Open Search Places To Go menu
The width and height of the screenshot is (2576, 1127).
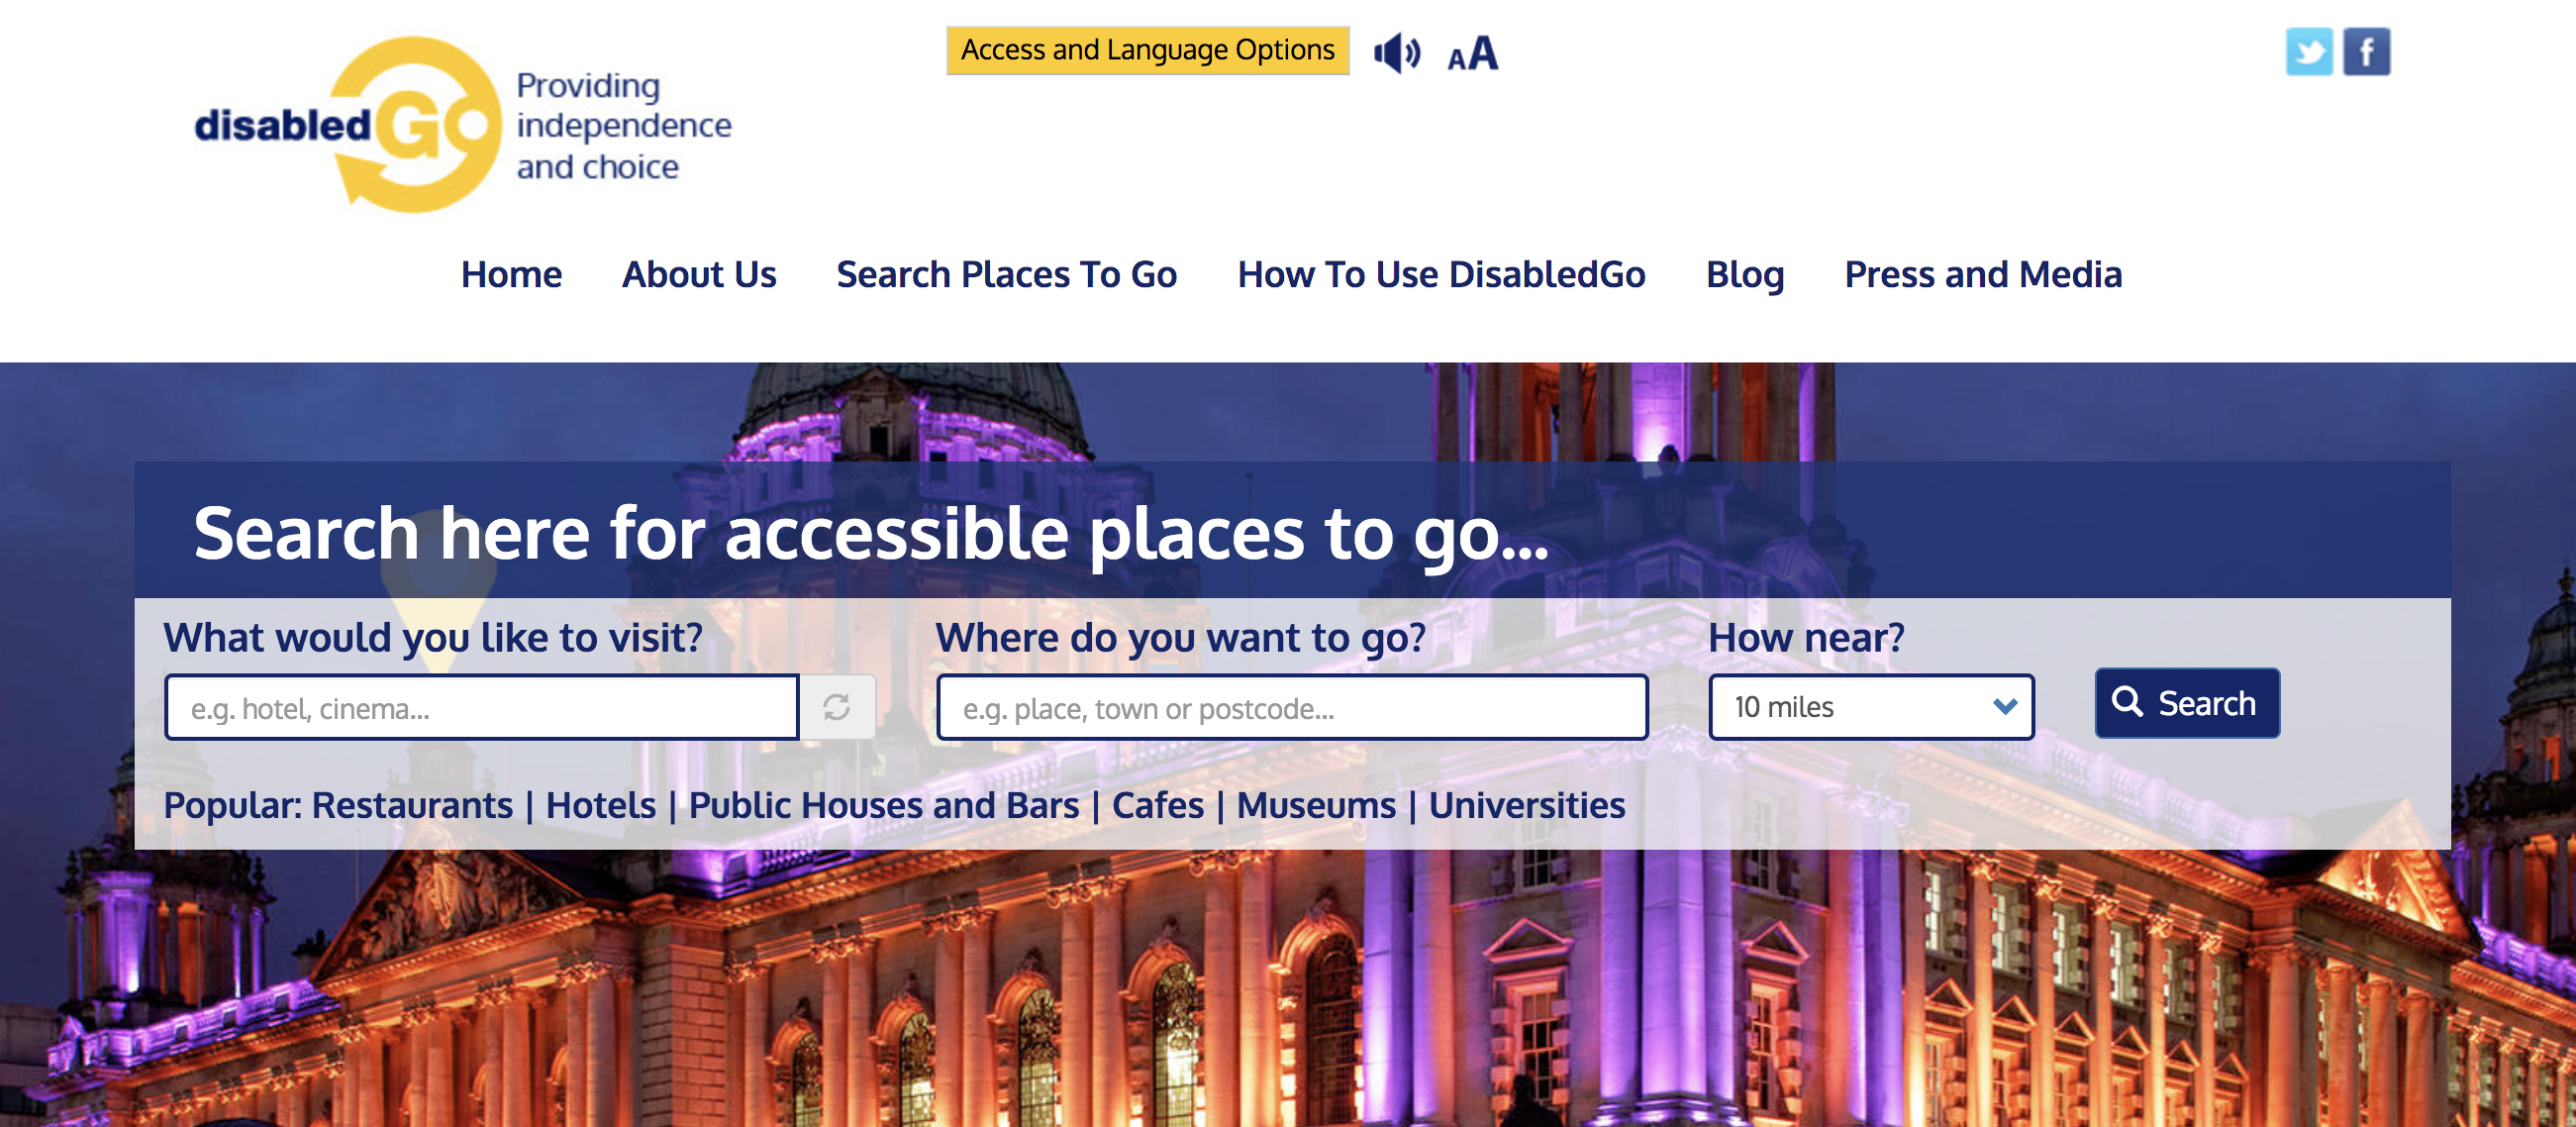click(1006, 274)
